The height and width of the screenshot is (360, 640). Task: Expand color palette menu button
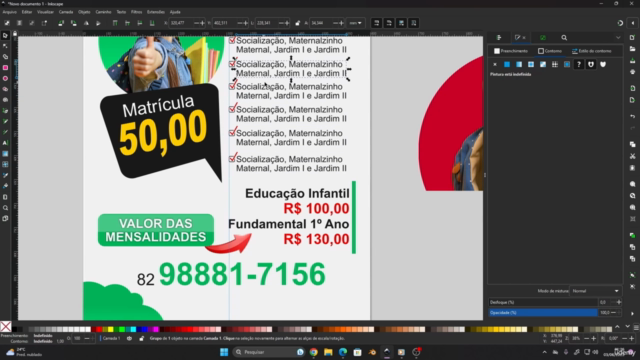636,327
